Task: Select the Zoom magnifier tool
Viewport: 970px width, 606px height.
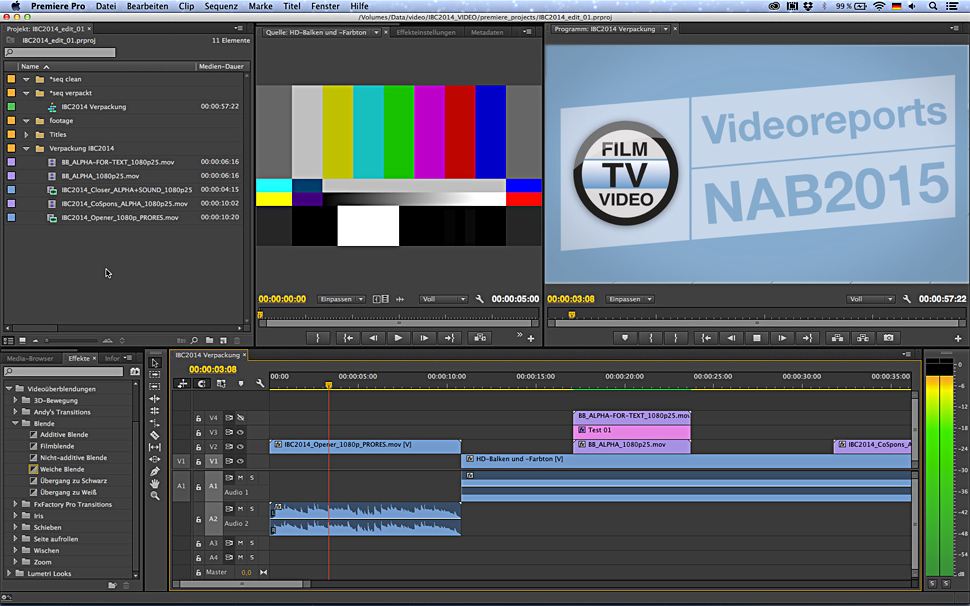Action: pos(155,495)
